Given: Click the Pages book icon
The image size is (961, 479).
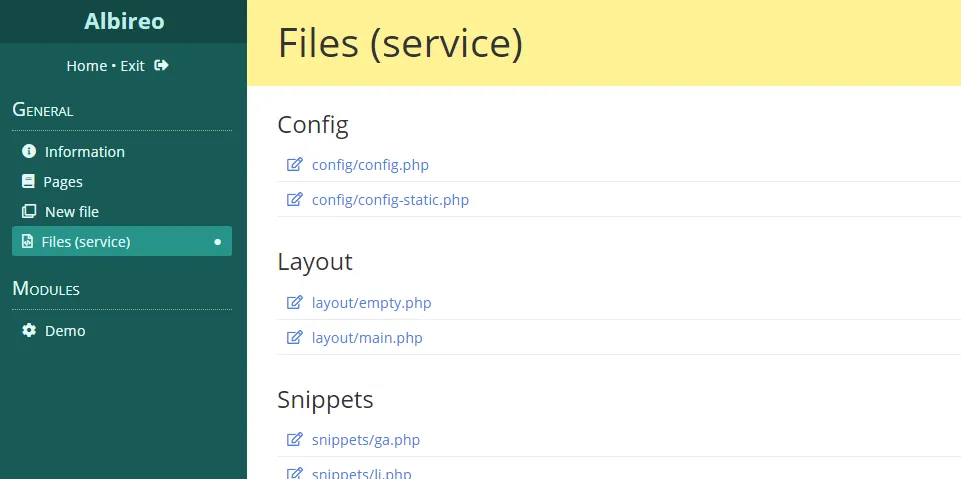Looking at the screenshot, I should [x=28, y=182].
